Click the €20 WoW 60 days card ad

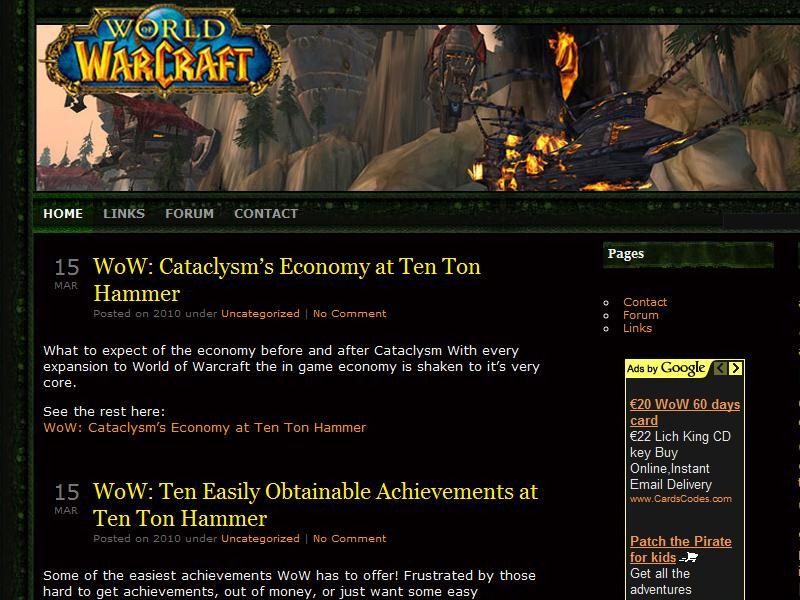click(x=685, y=412)
